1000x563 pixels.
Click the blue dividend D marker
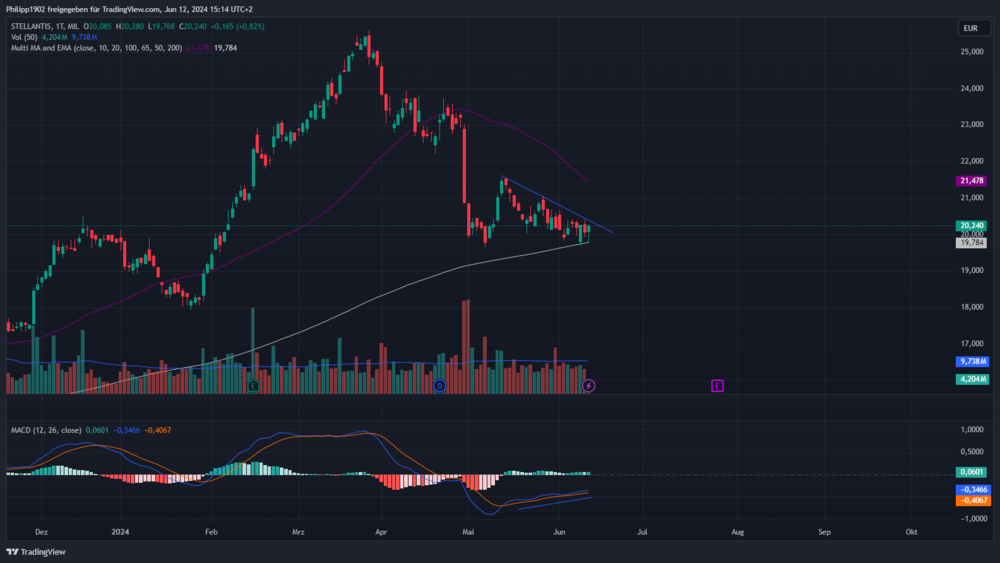[x=439, y=386]
